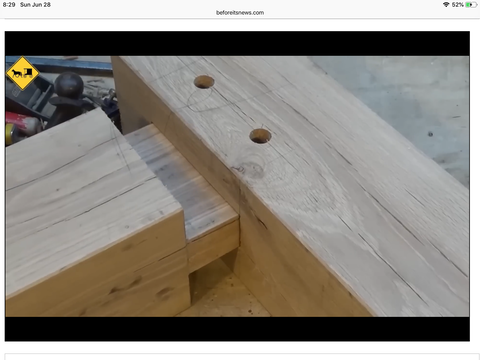Viewport: 480px width, 360px height.
Task: Tap the battery indicator icon
Action: click(471, 5)
